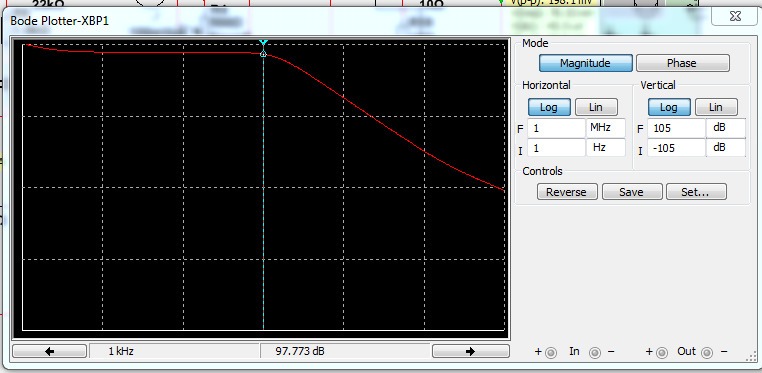Open the Set... dialog

(x=696, y=192)
